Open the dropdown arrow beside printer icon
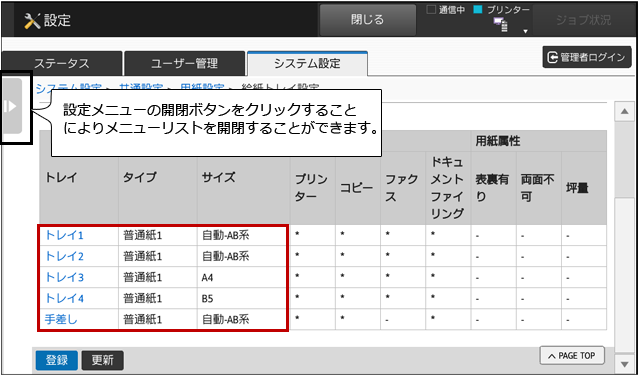 point(526,31)
